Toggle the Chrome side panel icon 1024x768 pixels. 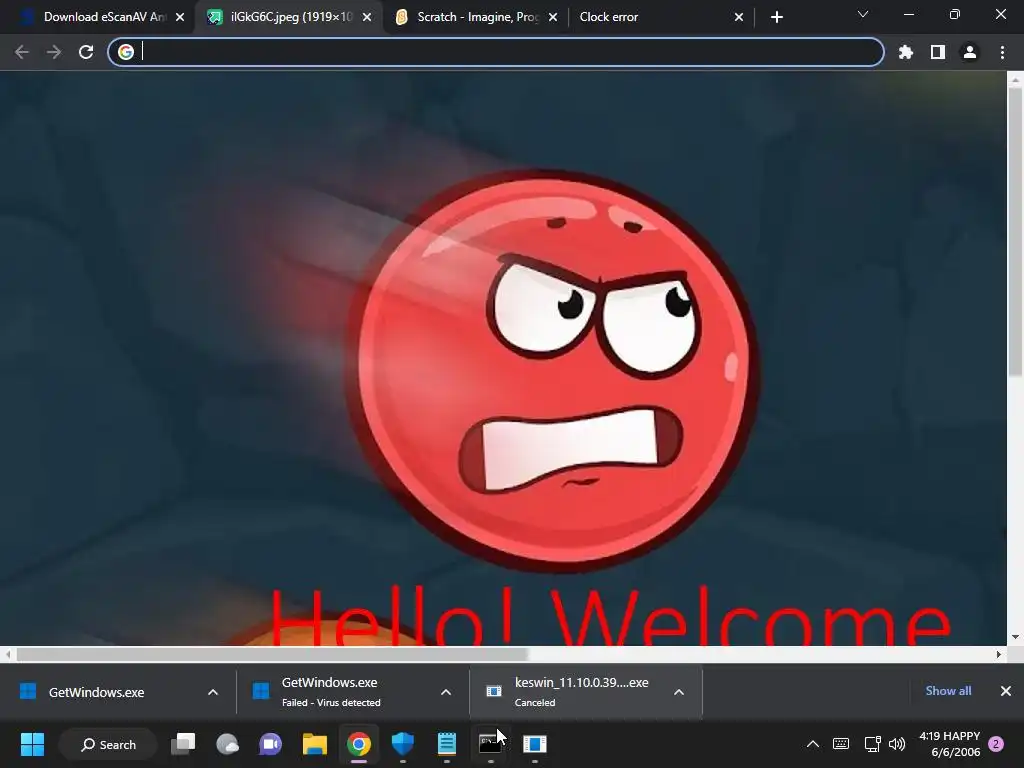tap(938, 52)
